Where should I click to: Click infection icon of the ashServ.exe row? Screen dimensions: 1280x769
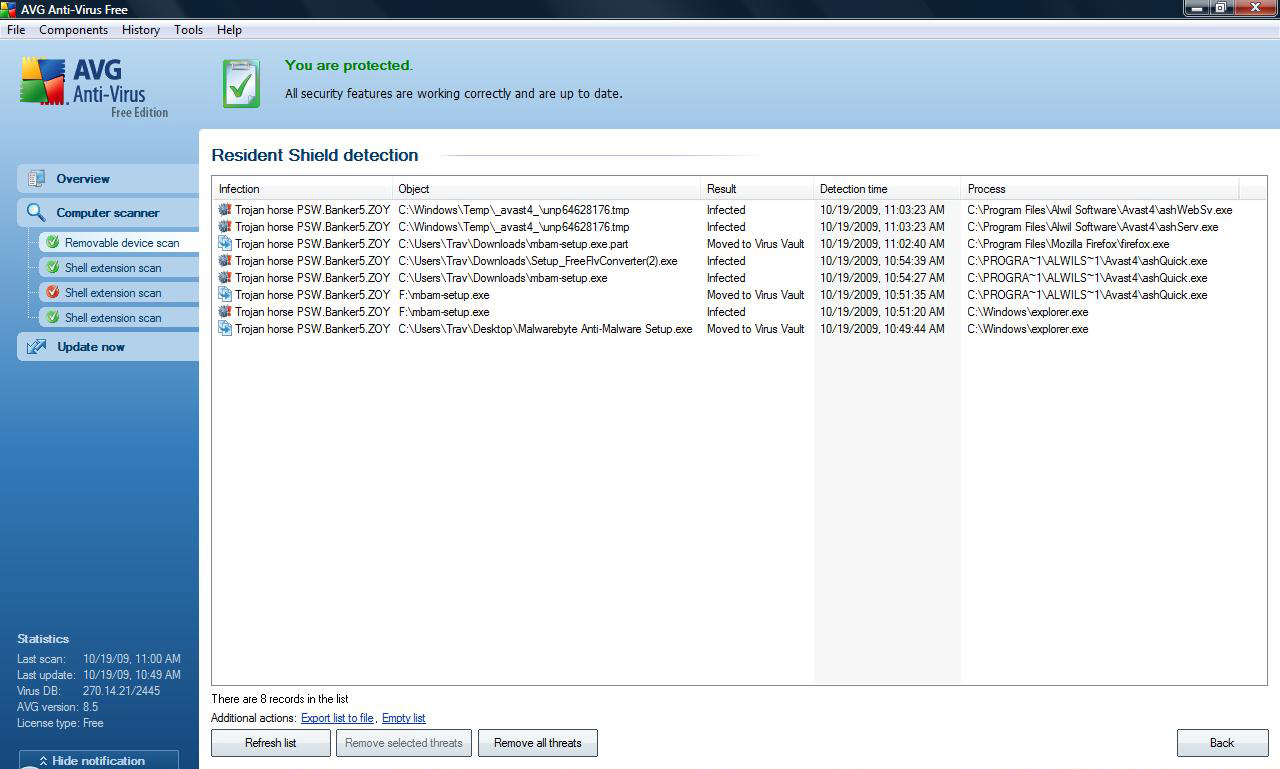point(225,227)
